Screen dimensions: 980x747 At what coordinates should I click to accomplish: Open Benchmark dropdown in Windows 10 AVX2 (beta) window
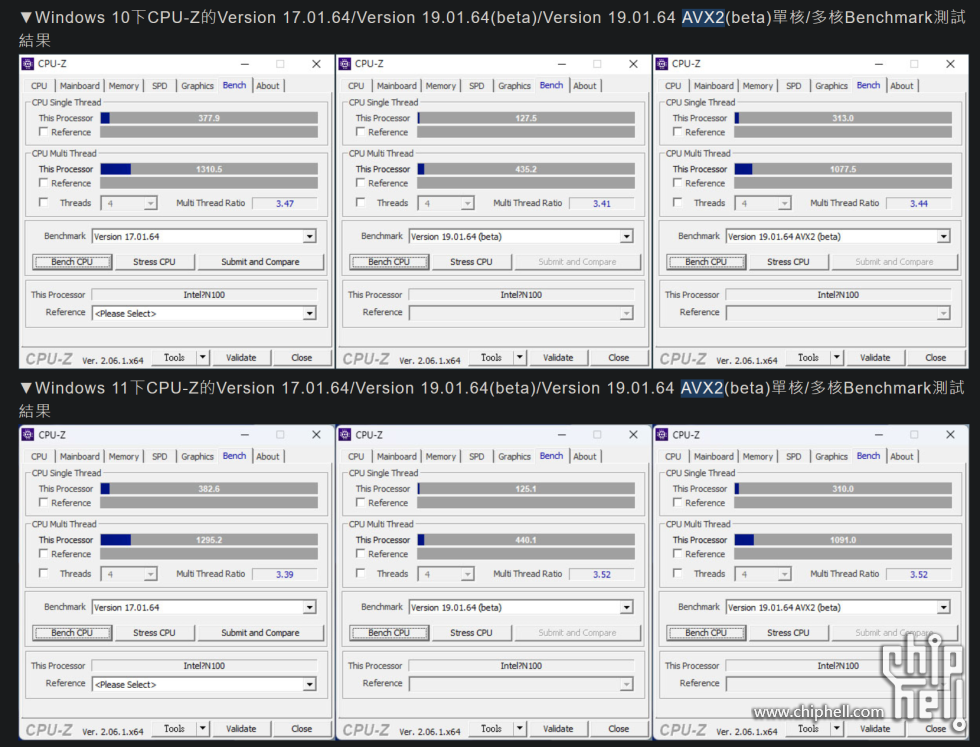coord(943,236)
